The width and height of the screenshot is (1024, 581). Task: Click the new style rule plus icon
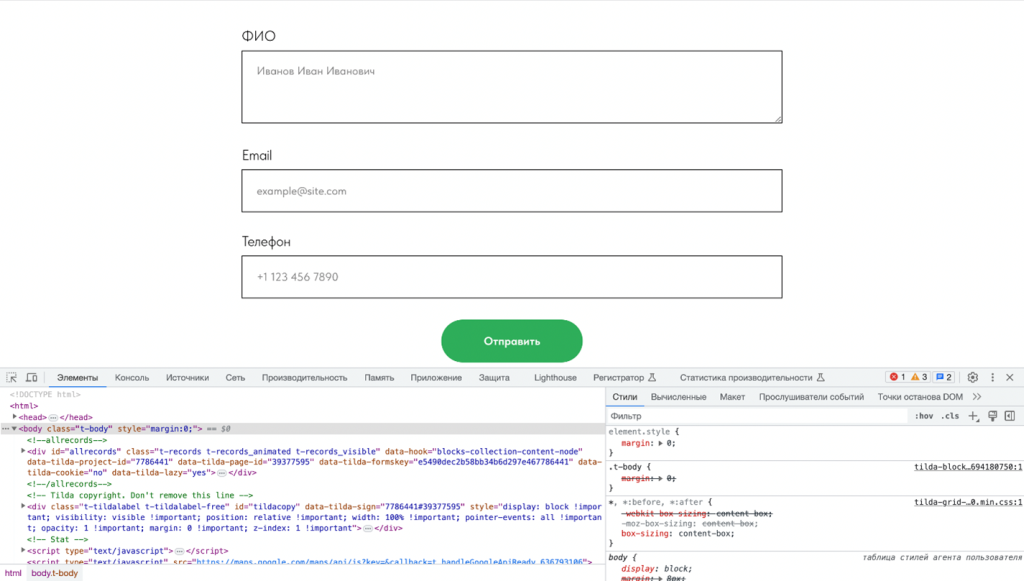tap(973, 416)
